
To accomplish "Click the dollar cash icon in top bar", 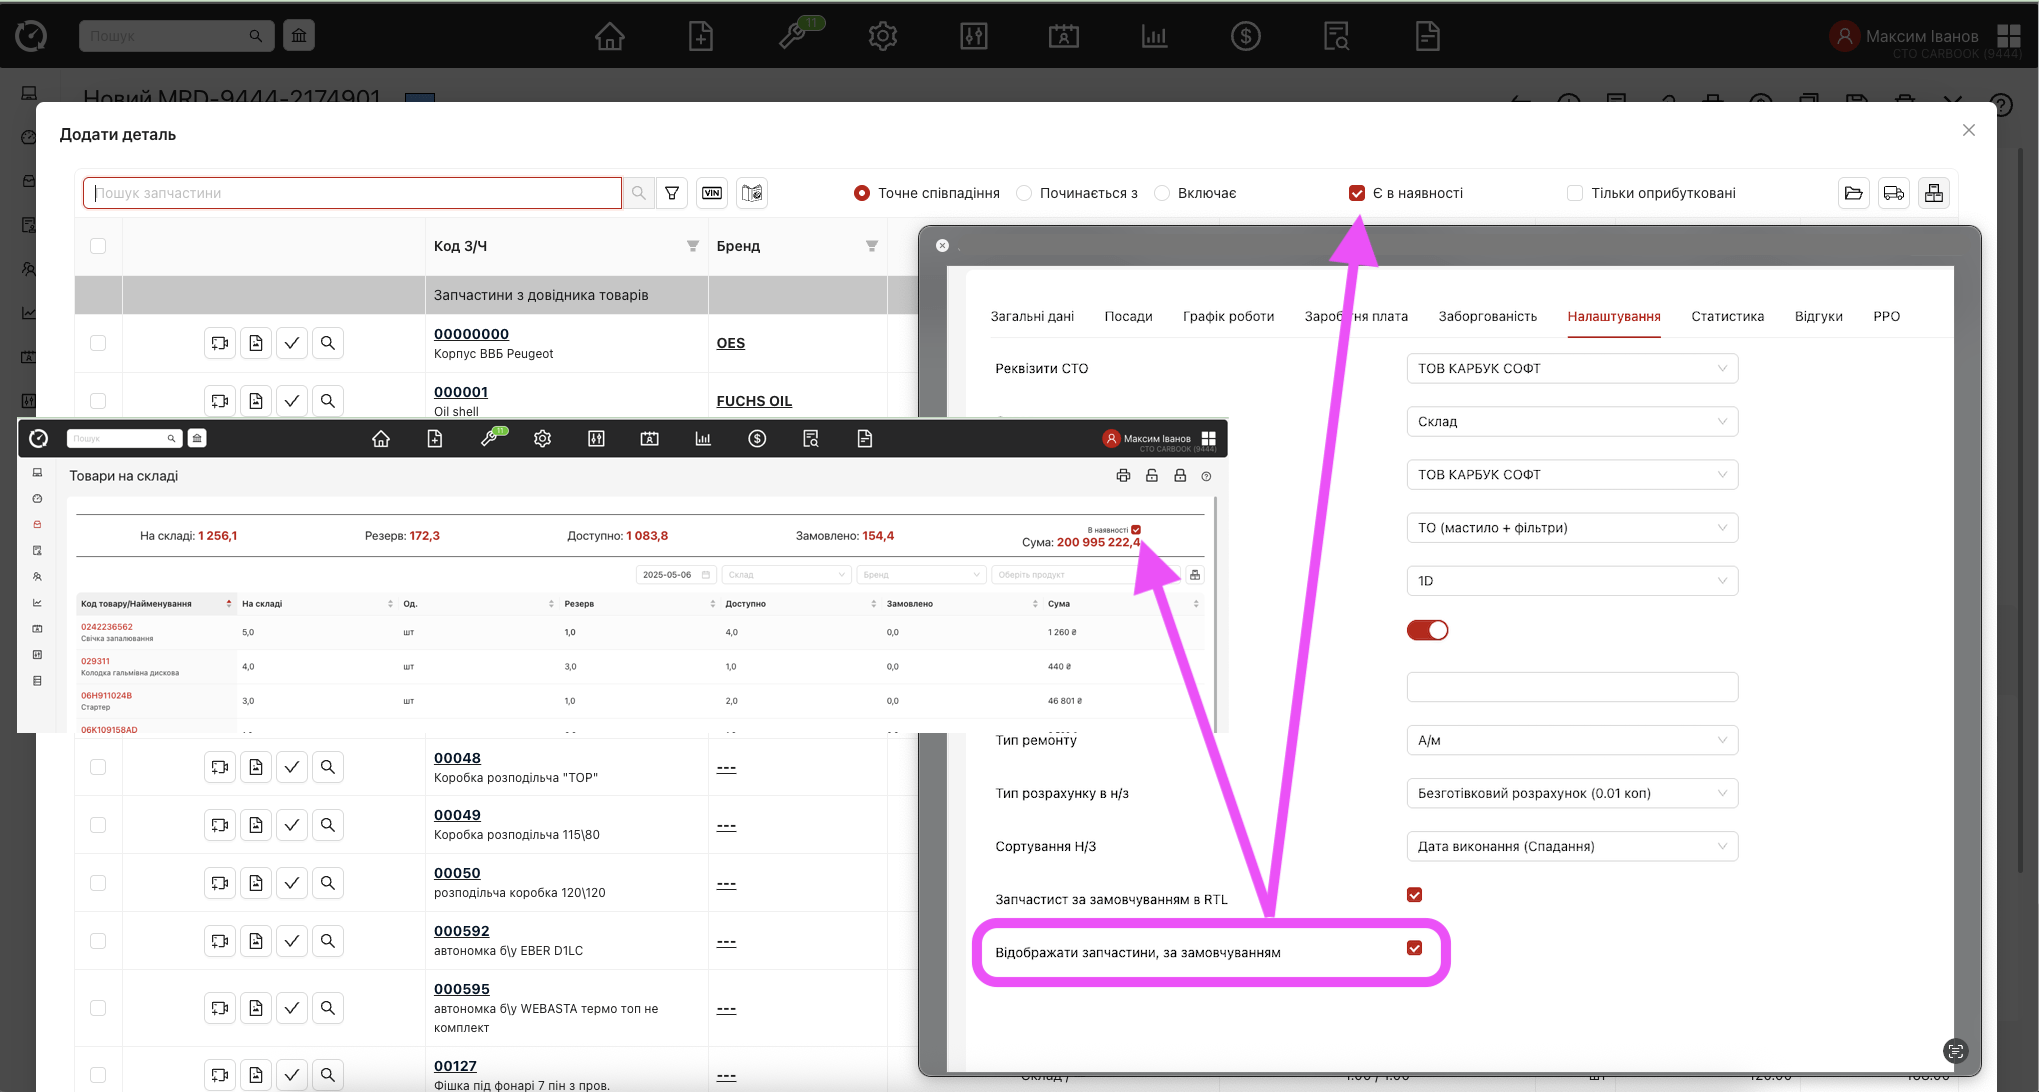I will coord(1245,37).
